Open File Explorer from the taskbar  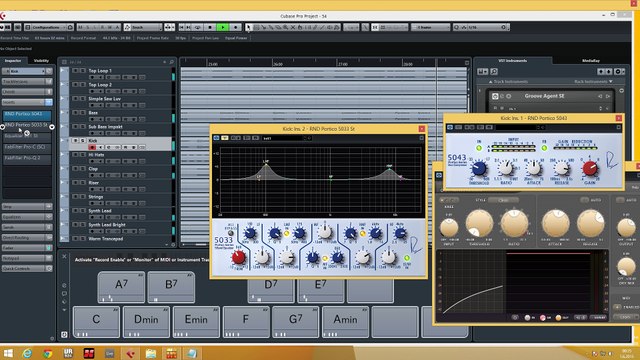[151, 353]
